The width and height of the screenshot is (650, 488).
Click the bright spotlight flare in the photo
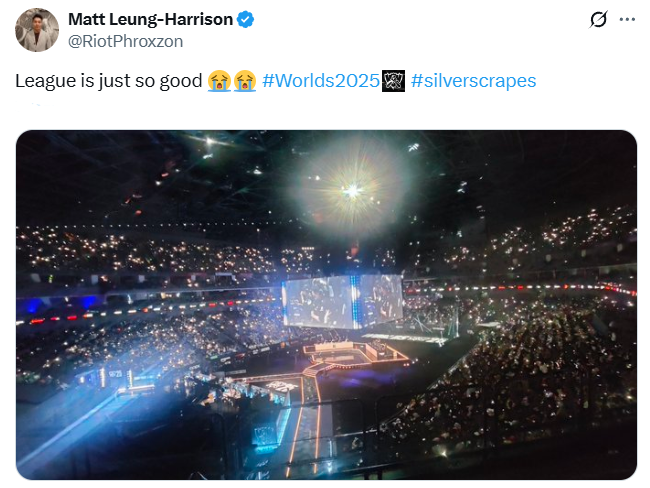[352, 189]
